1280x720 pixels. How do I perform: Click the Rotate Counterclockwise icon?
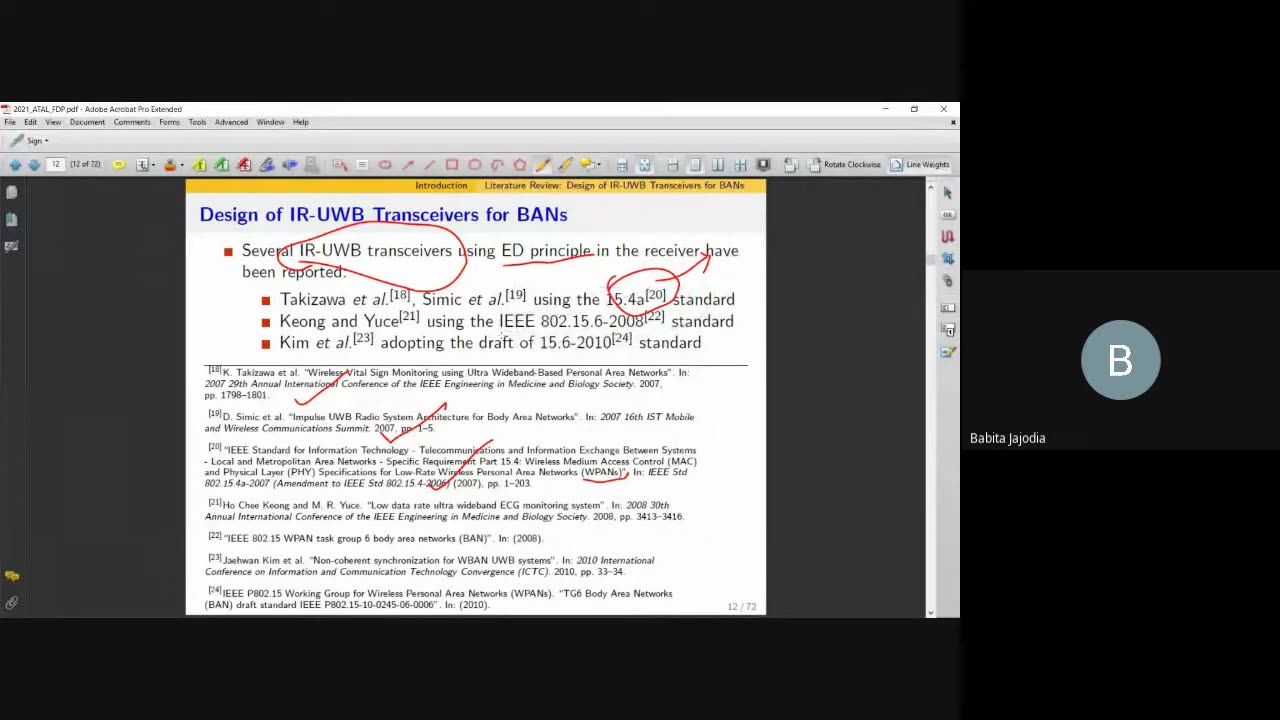point(790,165)
